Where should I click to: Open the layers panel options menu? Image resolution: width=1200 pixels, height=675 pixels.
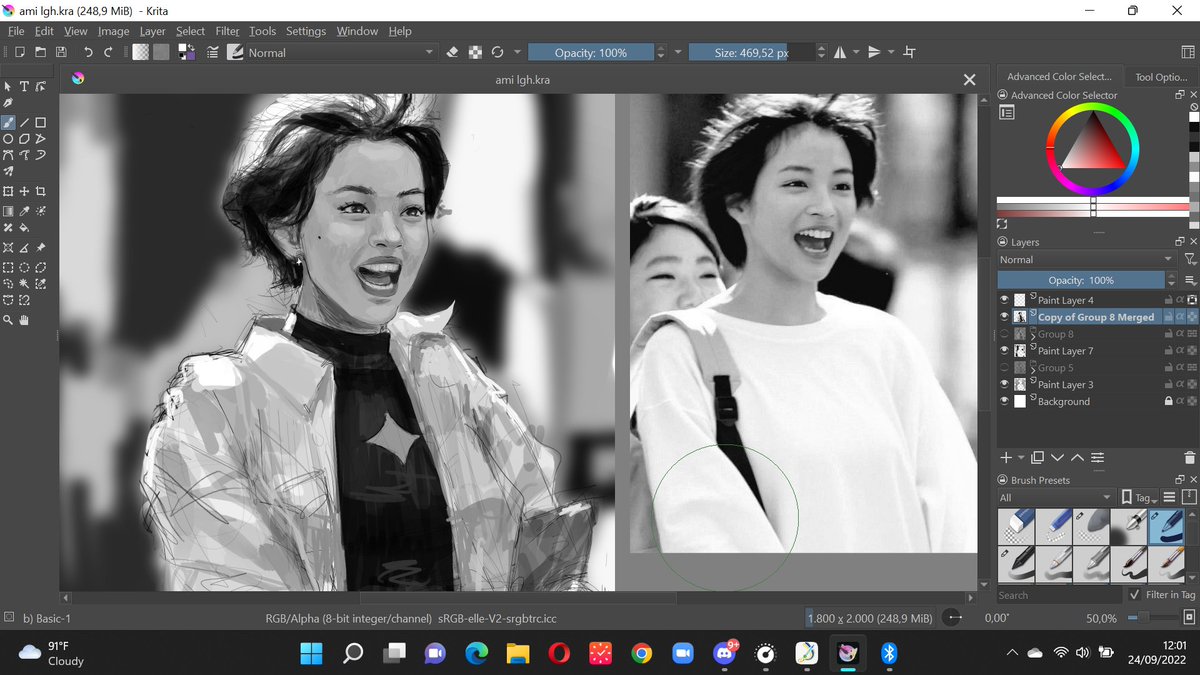coord(1189,280)
